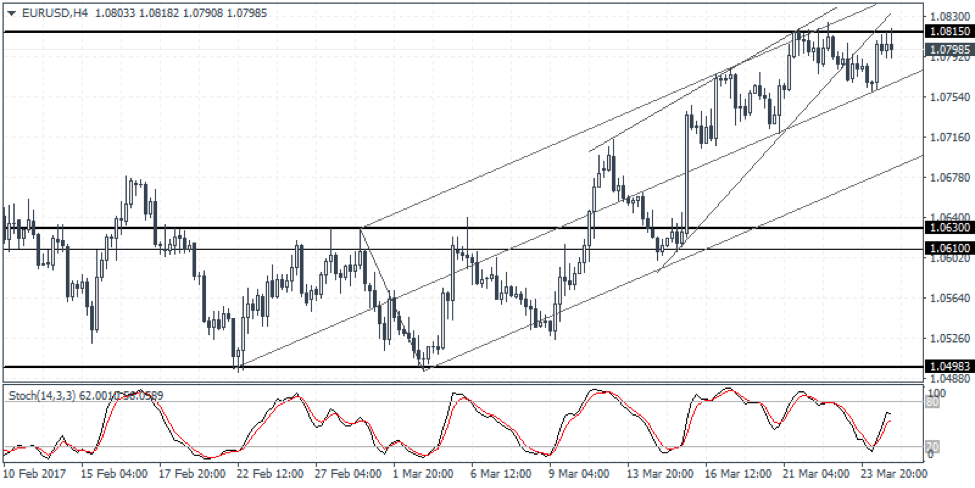Click the current price tag 1.07985
This screenshot has height=488, width=975.
(946, 49)
